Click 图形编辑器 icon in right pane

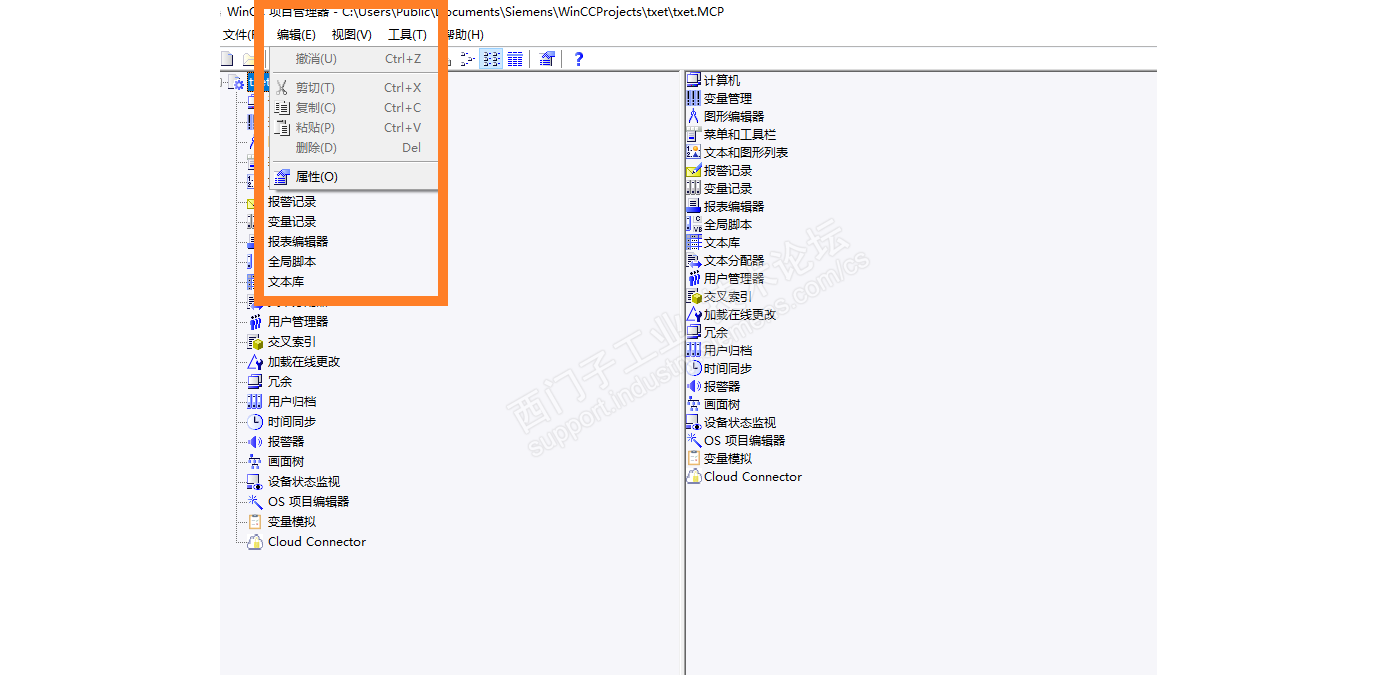click(x=694, y=116)
